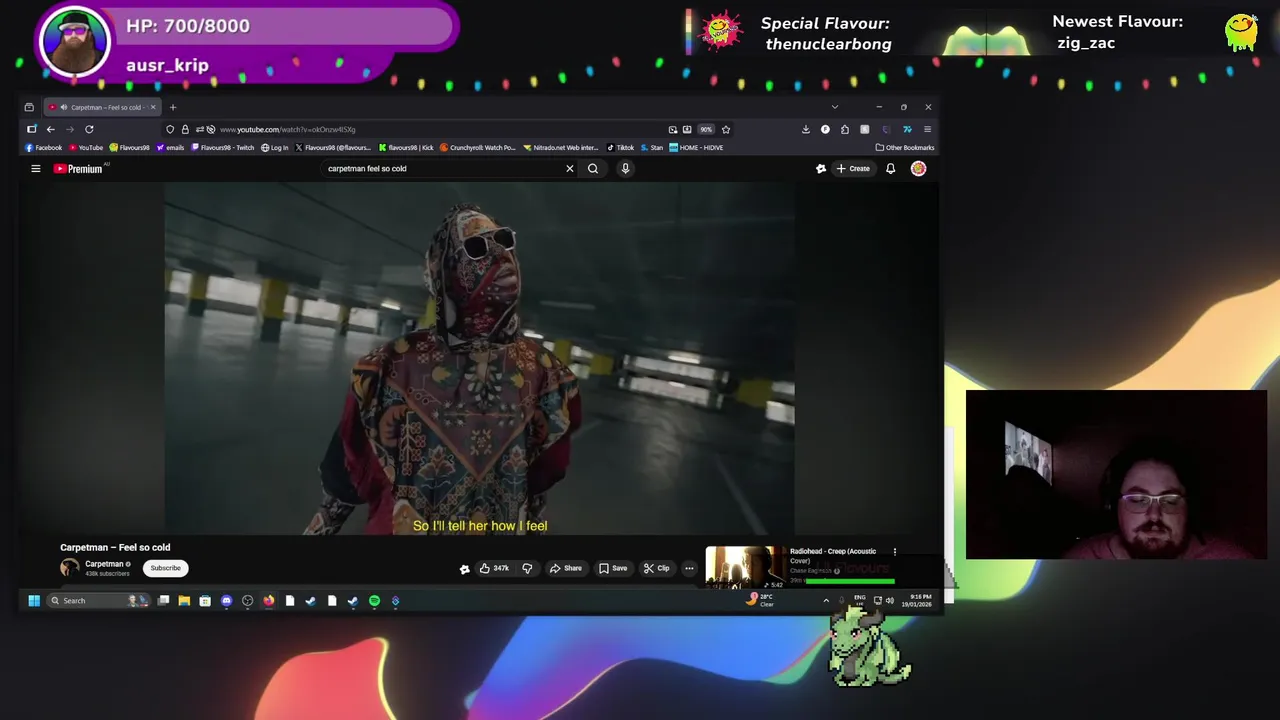Viewport: 1280px width, 720px height.
Task: Open the Other Bookmarks folder
Action: coord(904,148)
